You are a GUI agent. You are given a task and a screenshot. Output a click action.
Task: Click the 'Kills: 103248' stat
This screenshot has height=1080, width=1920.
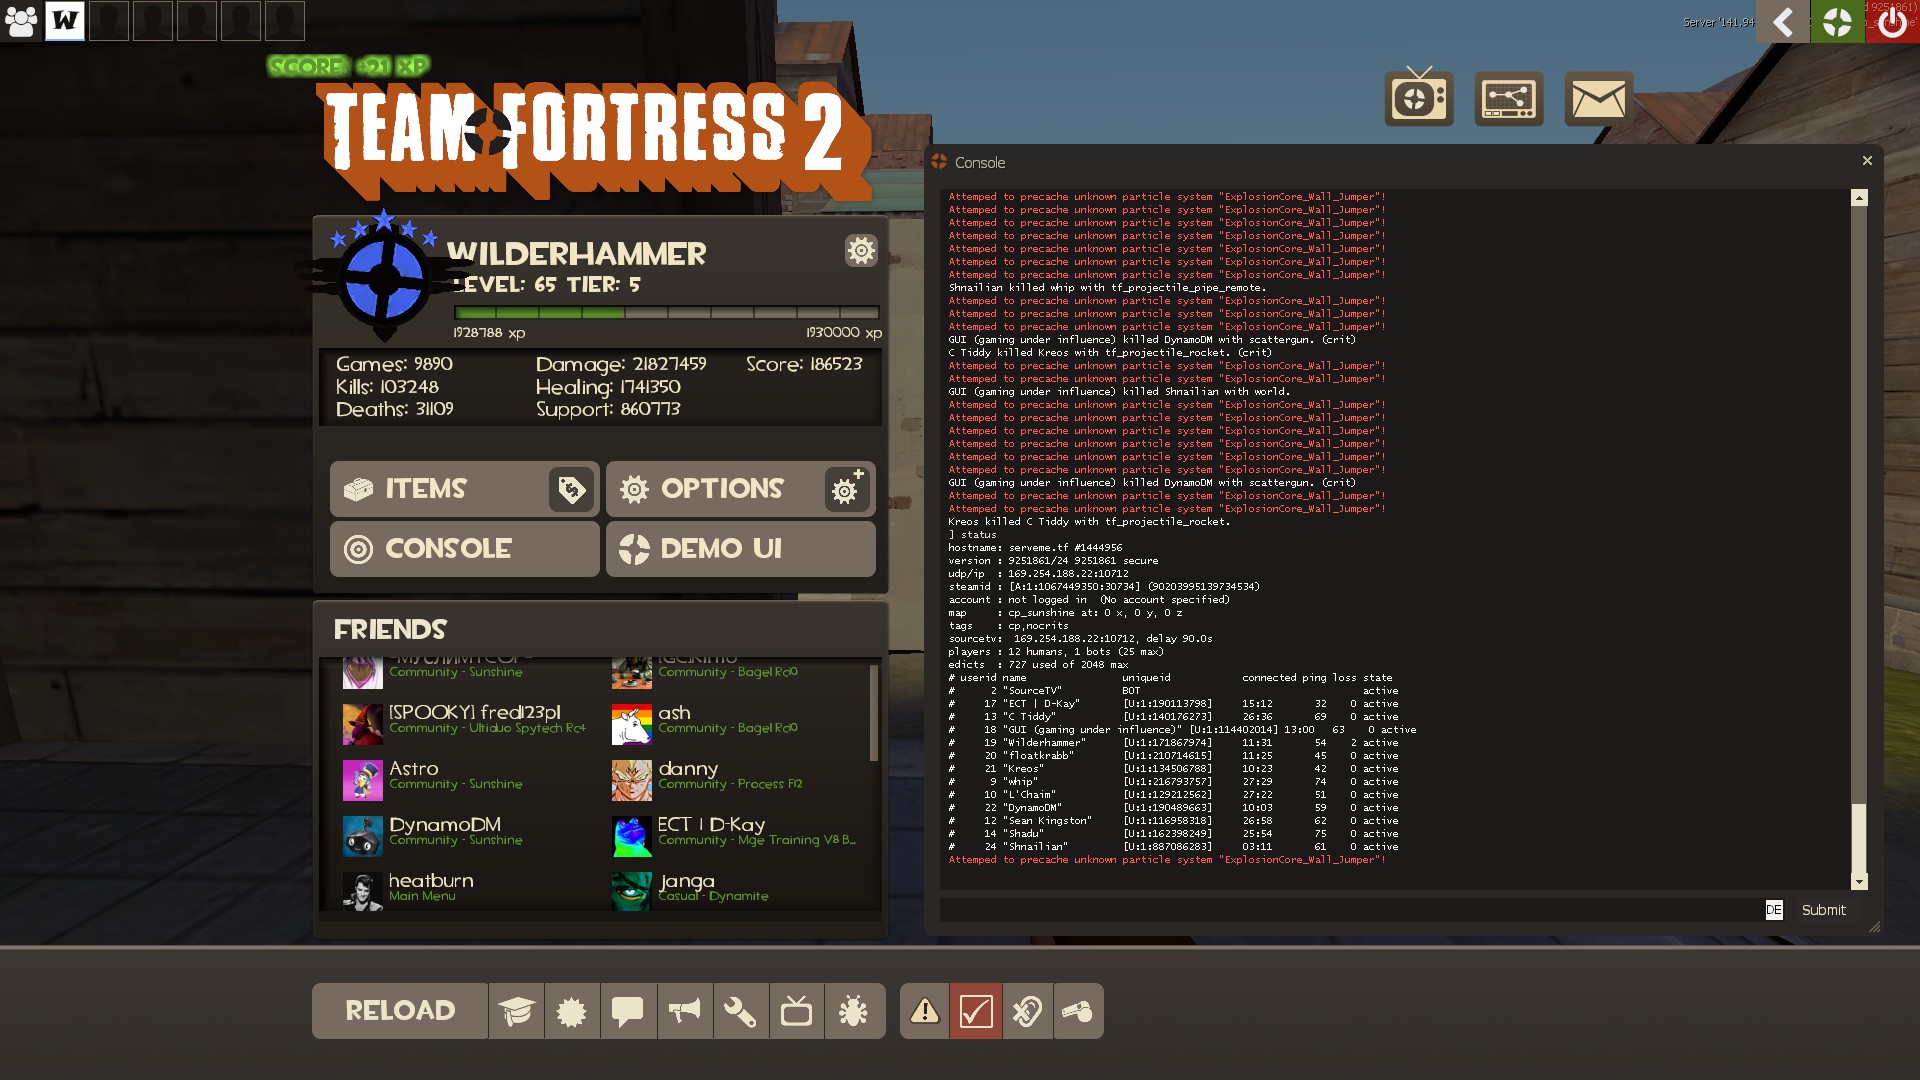(x=387, y=387)
